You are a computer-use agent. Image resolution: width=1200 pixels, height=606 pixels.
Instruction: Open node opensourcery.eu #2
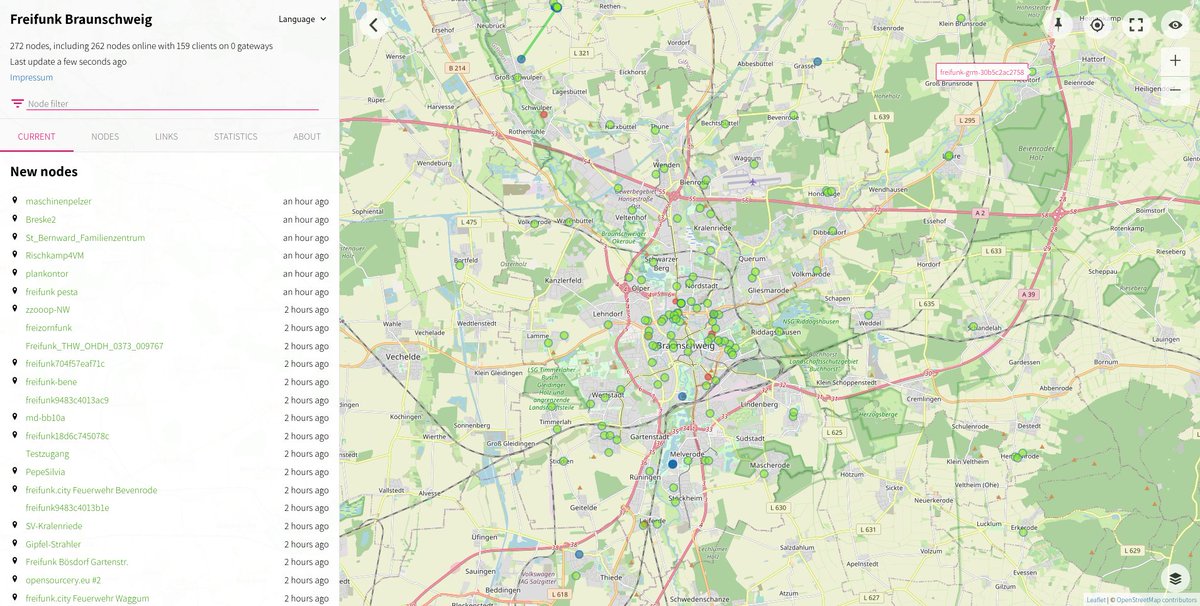63,579
